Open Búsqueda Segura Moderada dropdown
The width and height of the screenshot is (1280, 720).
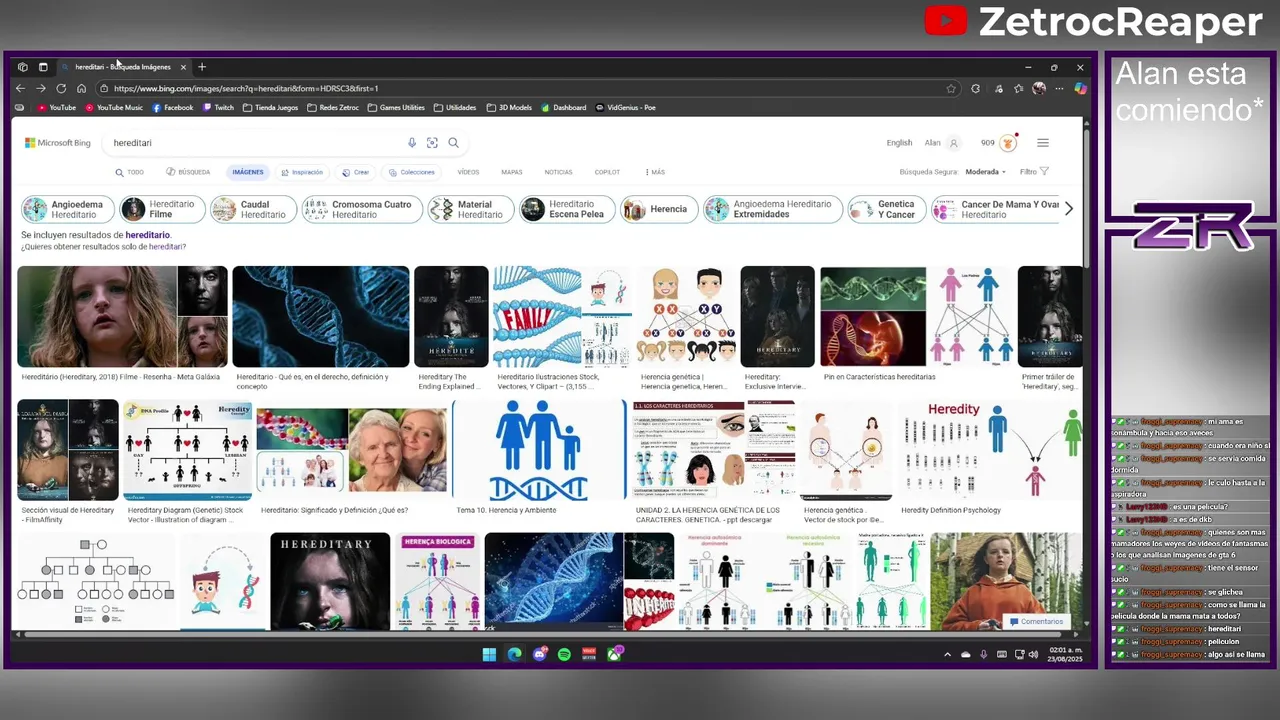986,172
